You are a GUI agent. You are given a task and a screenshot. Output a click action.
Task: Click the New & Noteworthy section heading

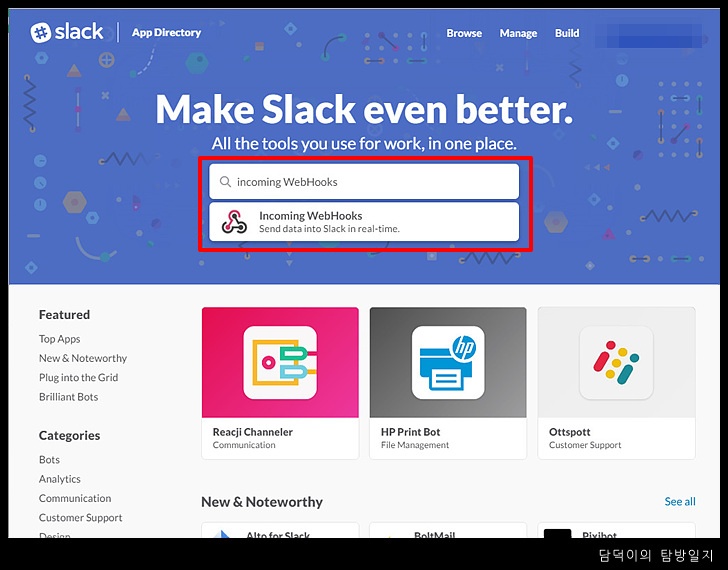click(x=262, y=502)
